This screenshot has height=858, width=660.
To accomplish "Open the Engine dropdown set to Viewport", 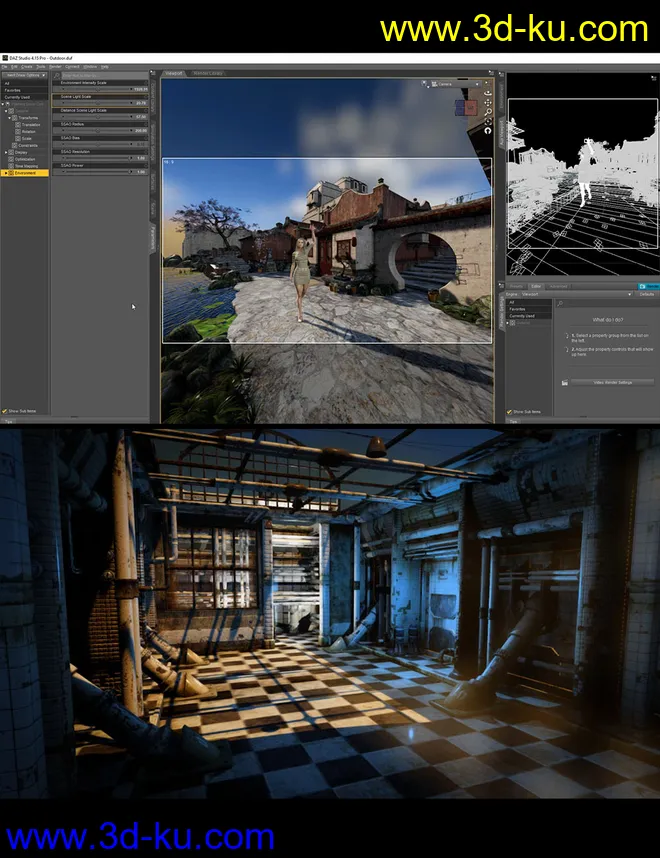I will [577, 294].
